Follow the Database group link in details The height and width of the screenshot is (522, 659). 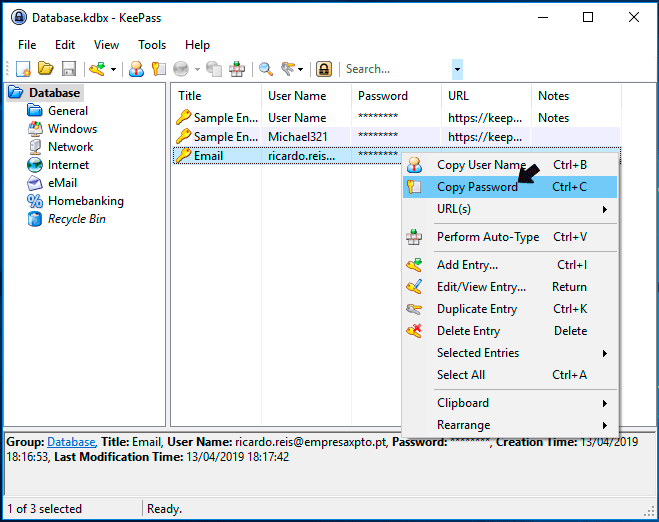click(71, 442)
